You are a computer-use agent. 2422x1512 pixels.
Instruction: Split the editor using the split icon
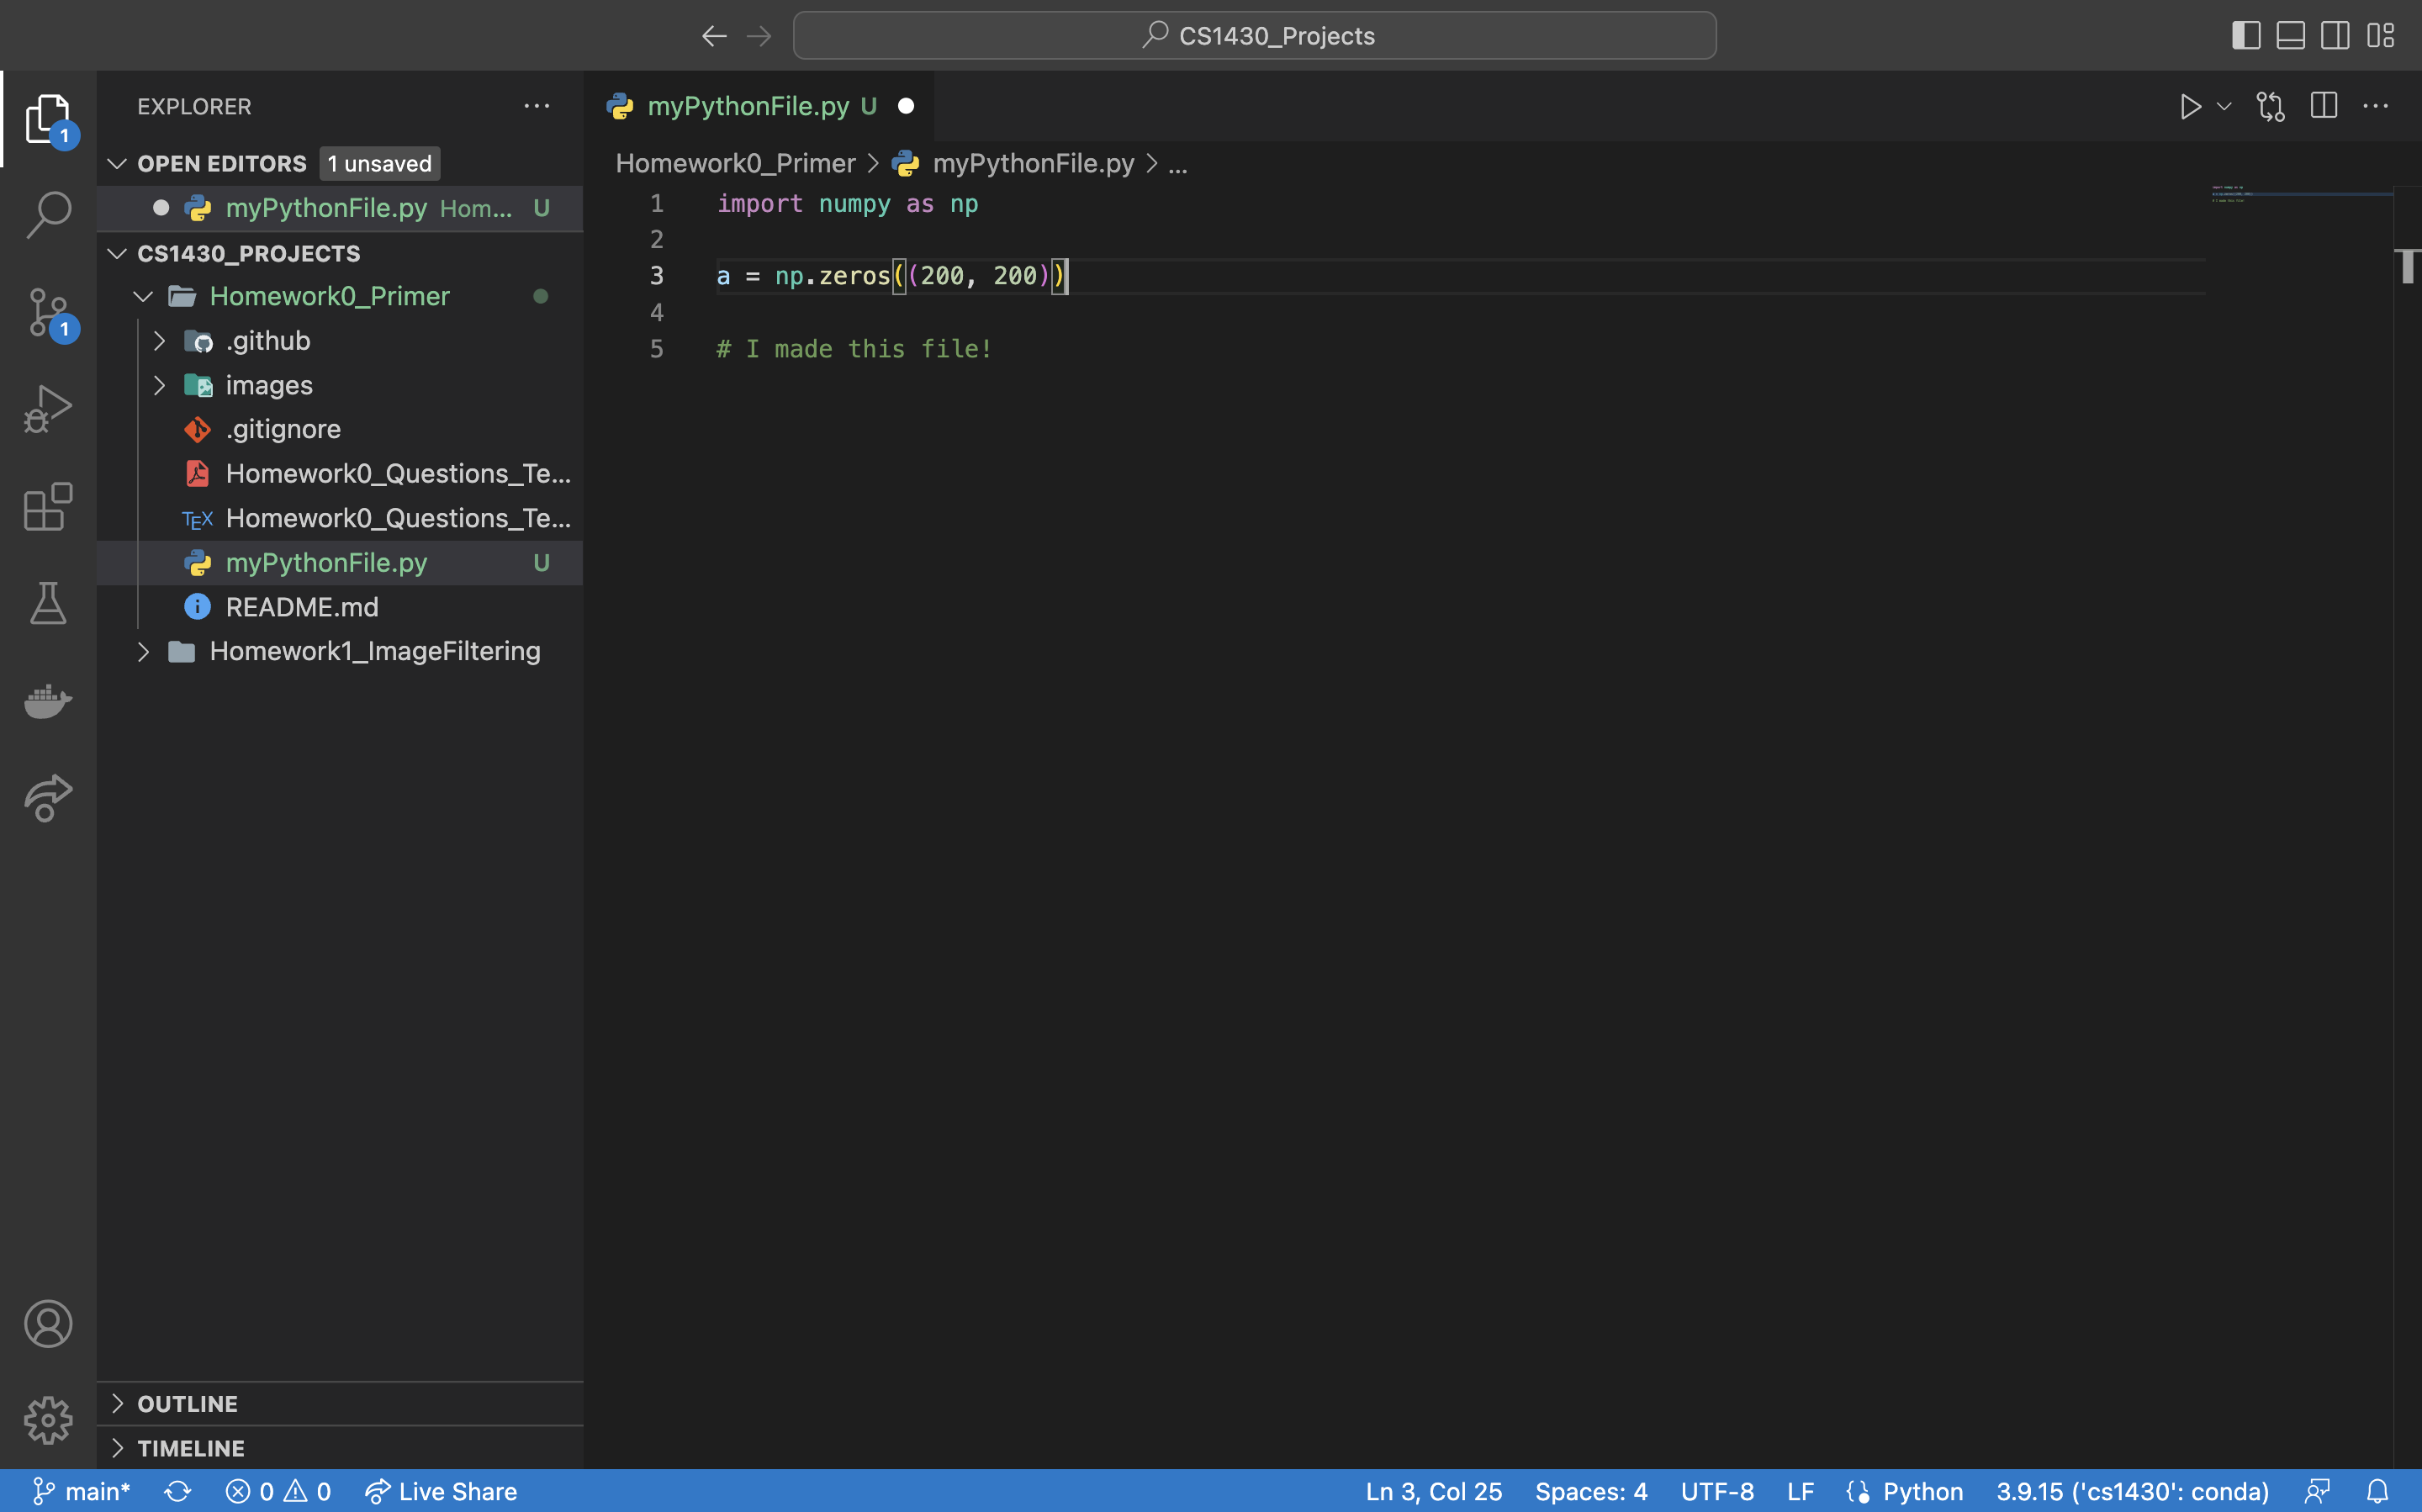[x=2323, y=106]
